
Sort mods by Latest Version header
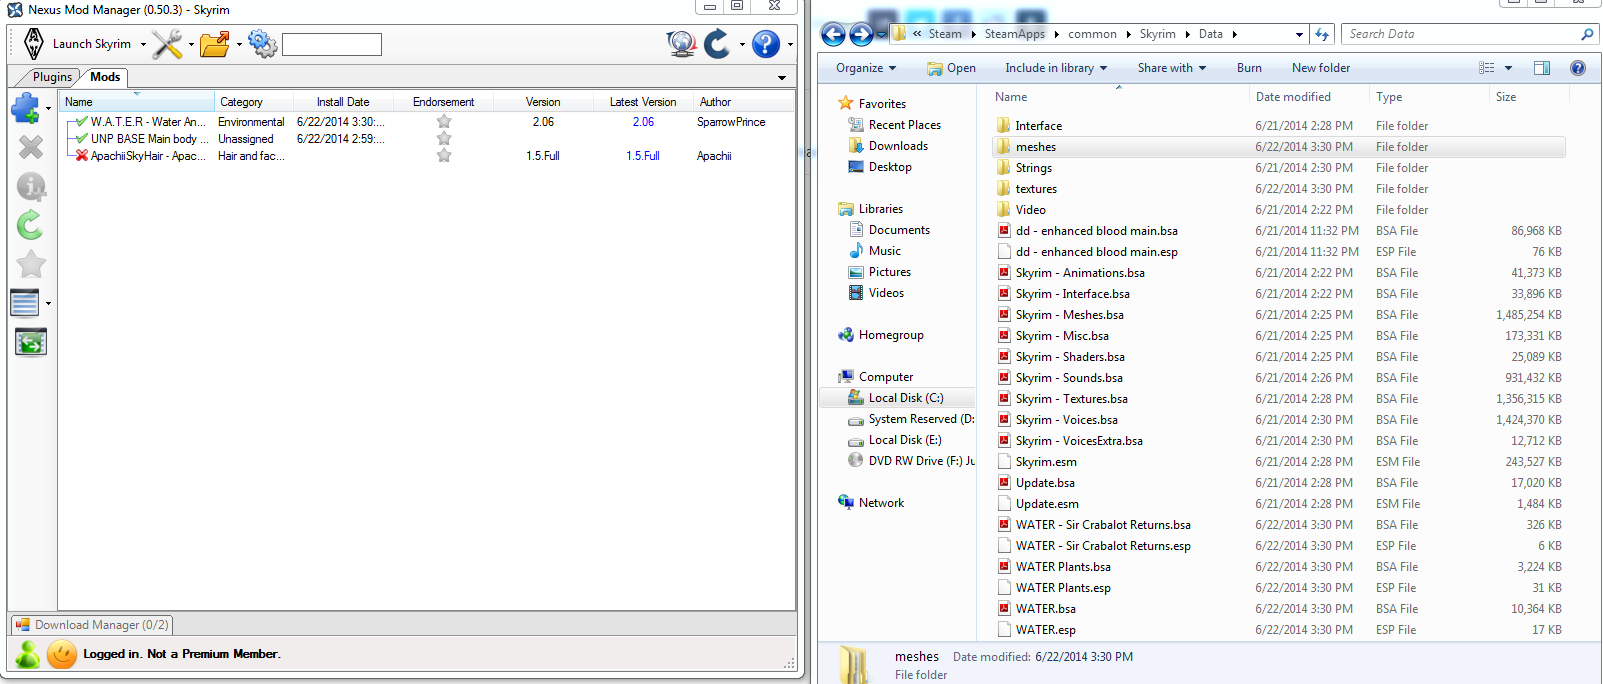tap(643, 102)
